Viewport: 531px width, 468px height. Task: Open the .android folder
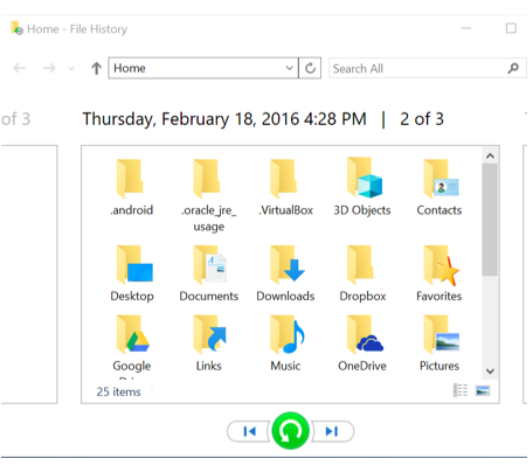pyautogui.click(x=131, y=188)
